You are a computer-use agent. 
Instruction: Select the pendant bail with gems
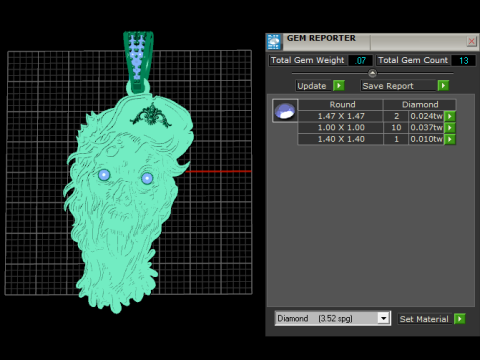tap(139, 62)
